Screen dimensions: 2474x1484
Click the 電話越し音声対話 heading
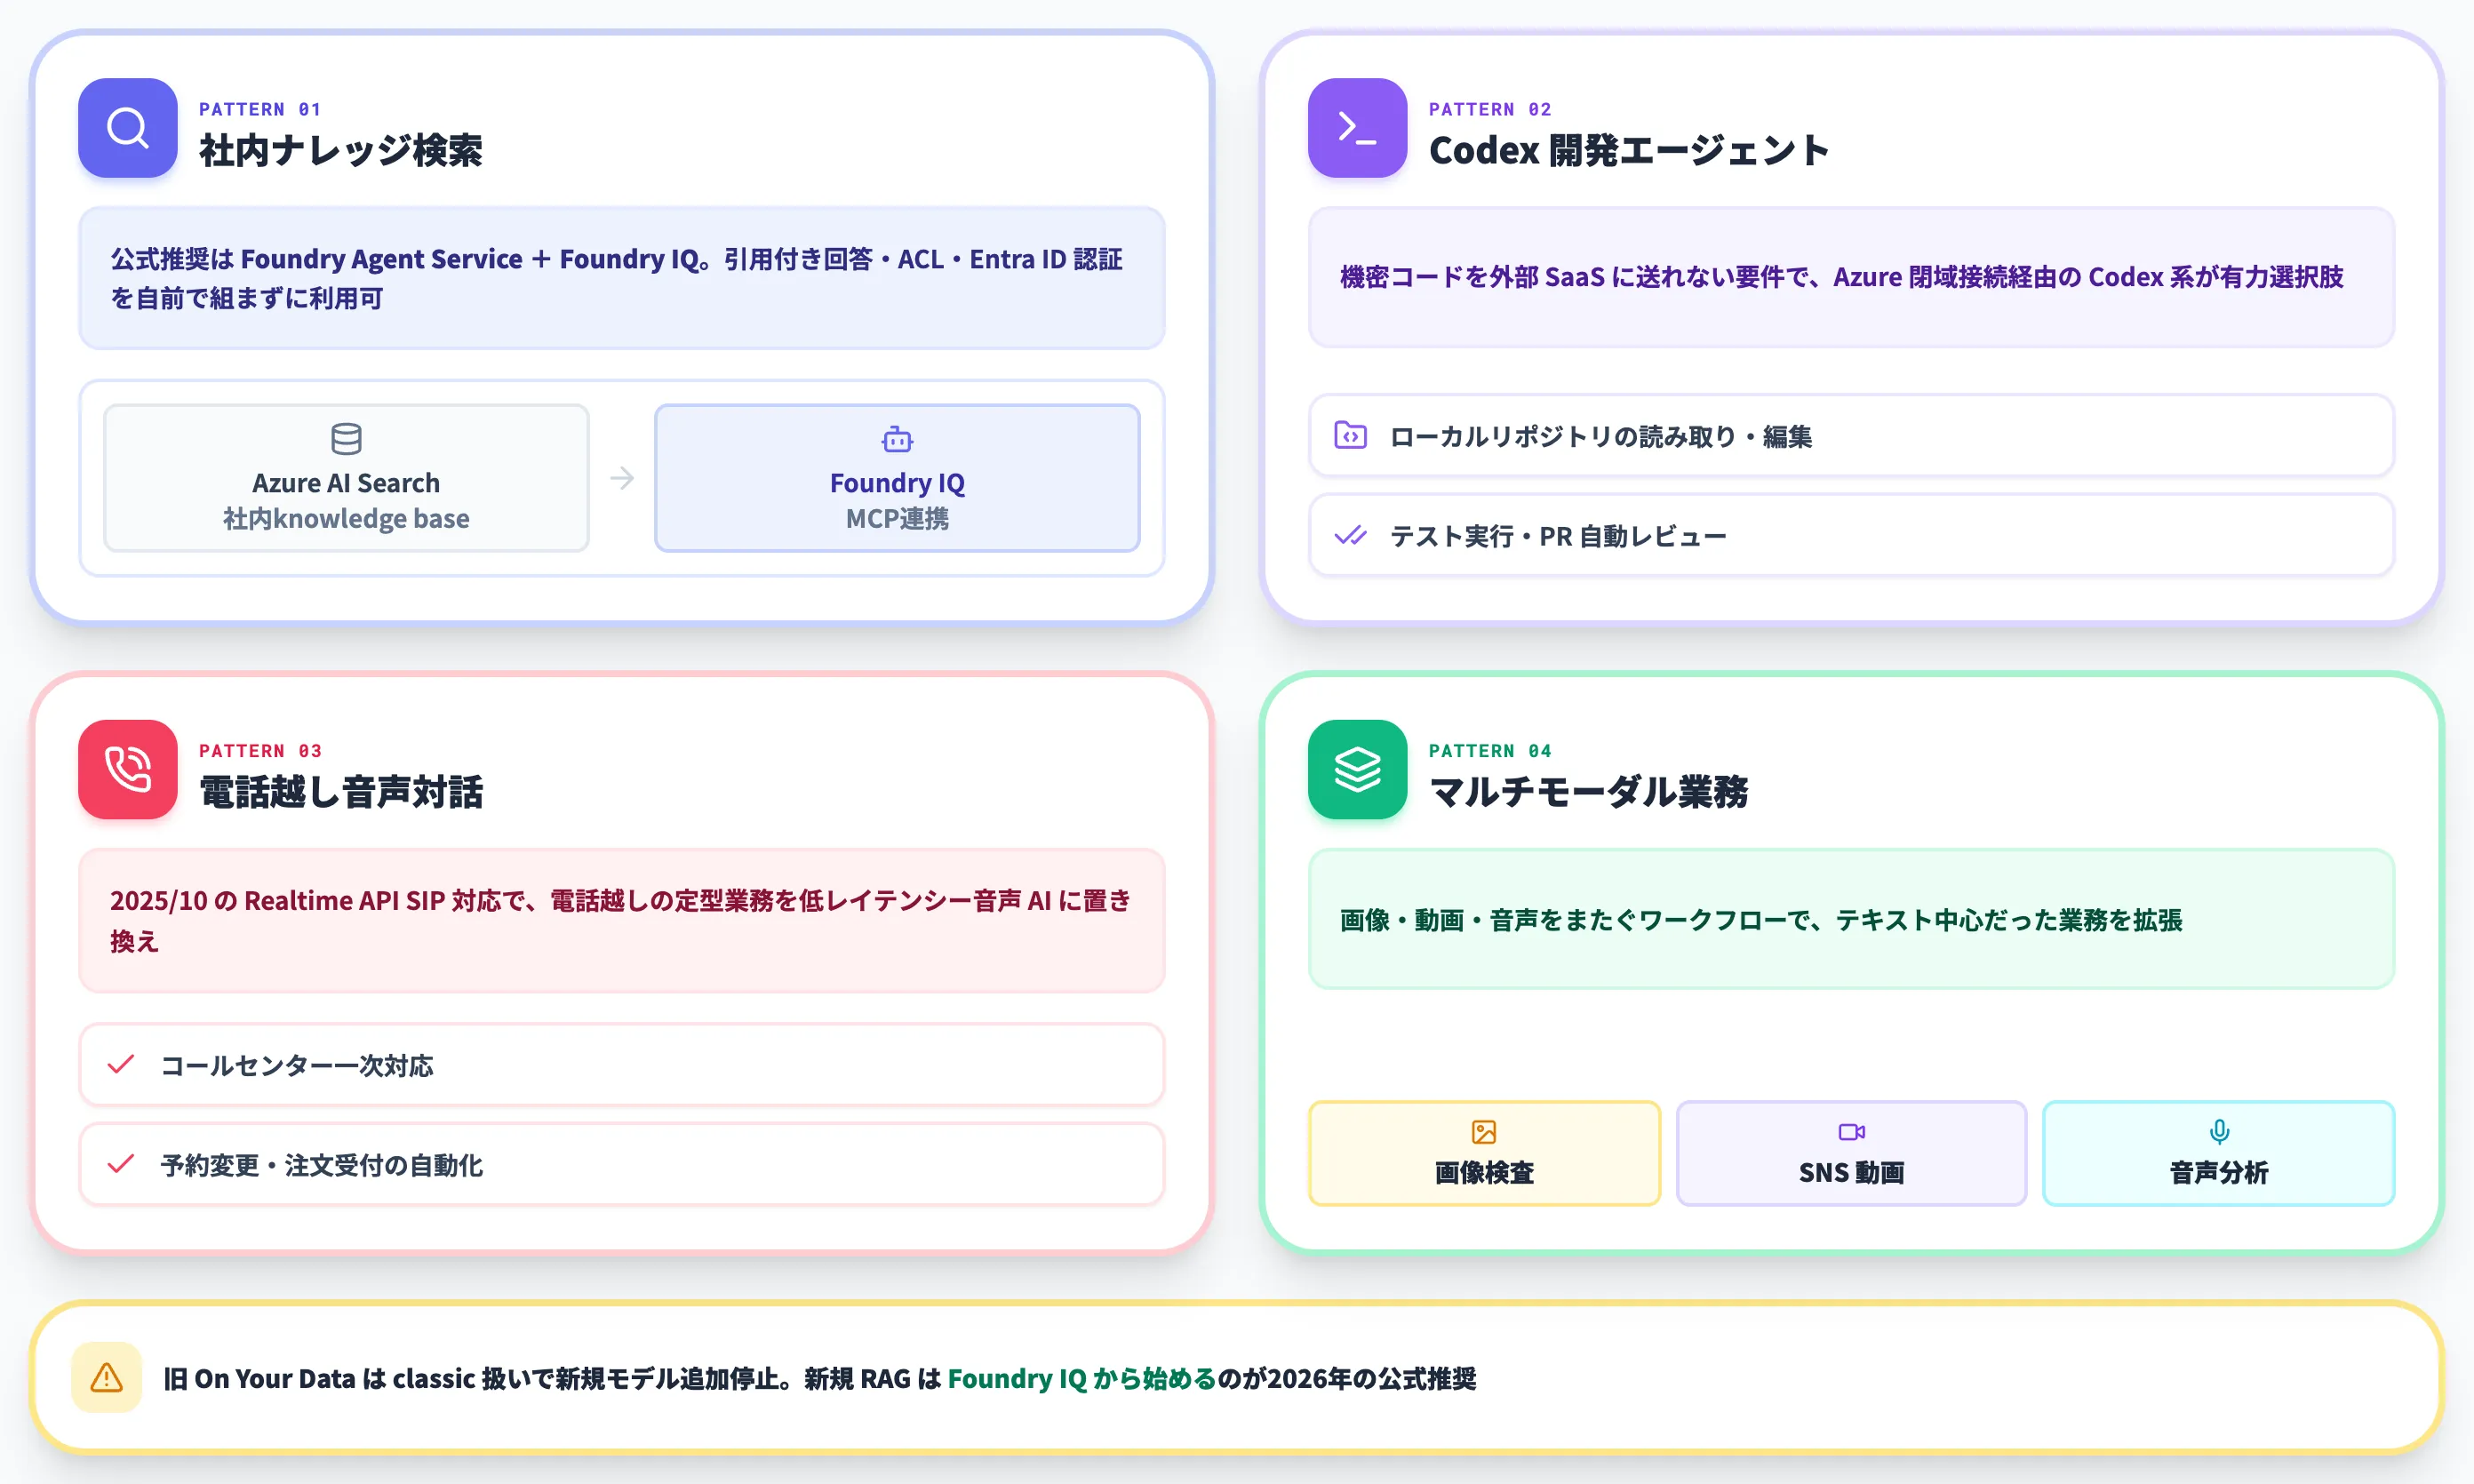(x=341, y=791)
